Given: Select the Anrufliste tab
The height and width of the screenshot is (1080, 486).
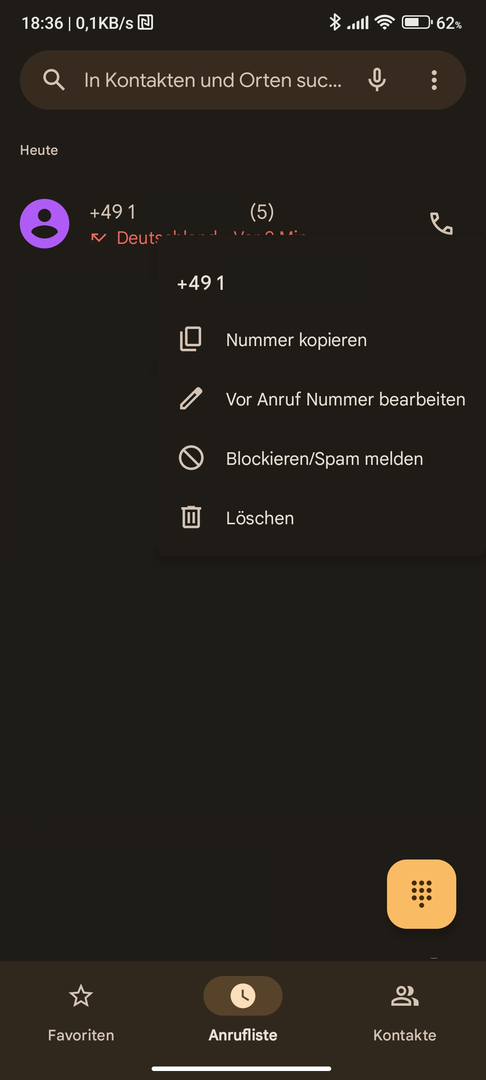Looking at the screenshot, I should [x=243, y=1011].
